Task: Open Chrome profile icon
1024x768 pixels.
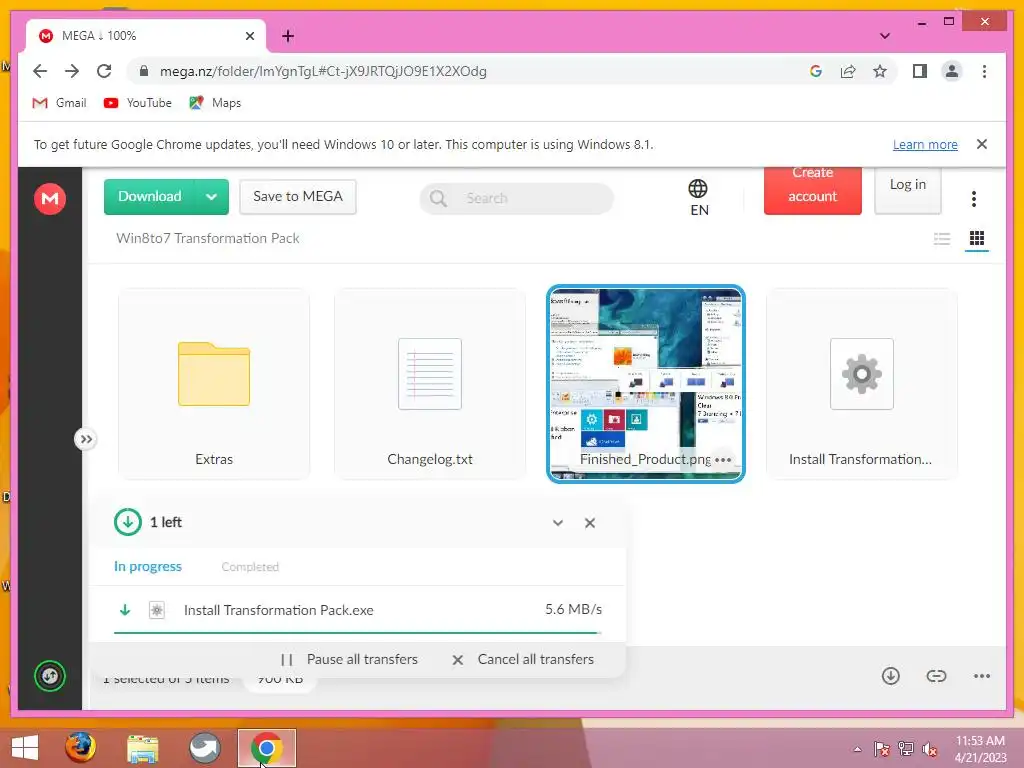Action: point(952,71)
